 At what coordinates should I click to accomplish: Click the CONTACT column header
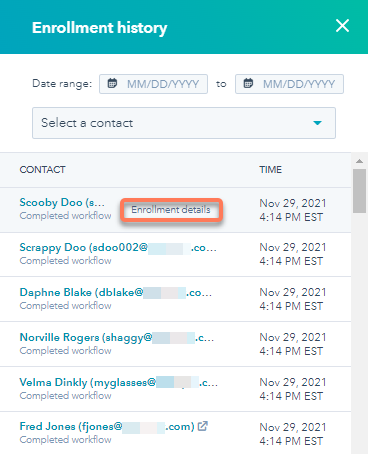[x=42, y=170]
